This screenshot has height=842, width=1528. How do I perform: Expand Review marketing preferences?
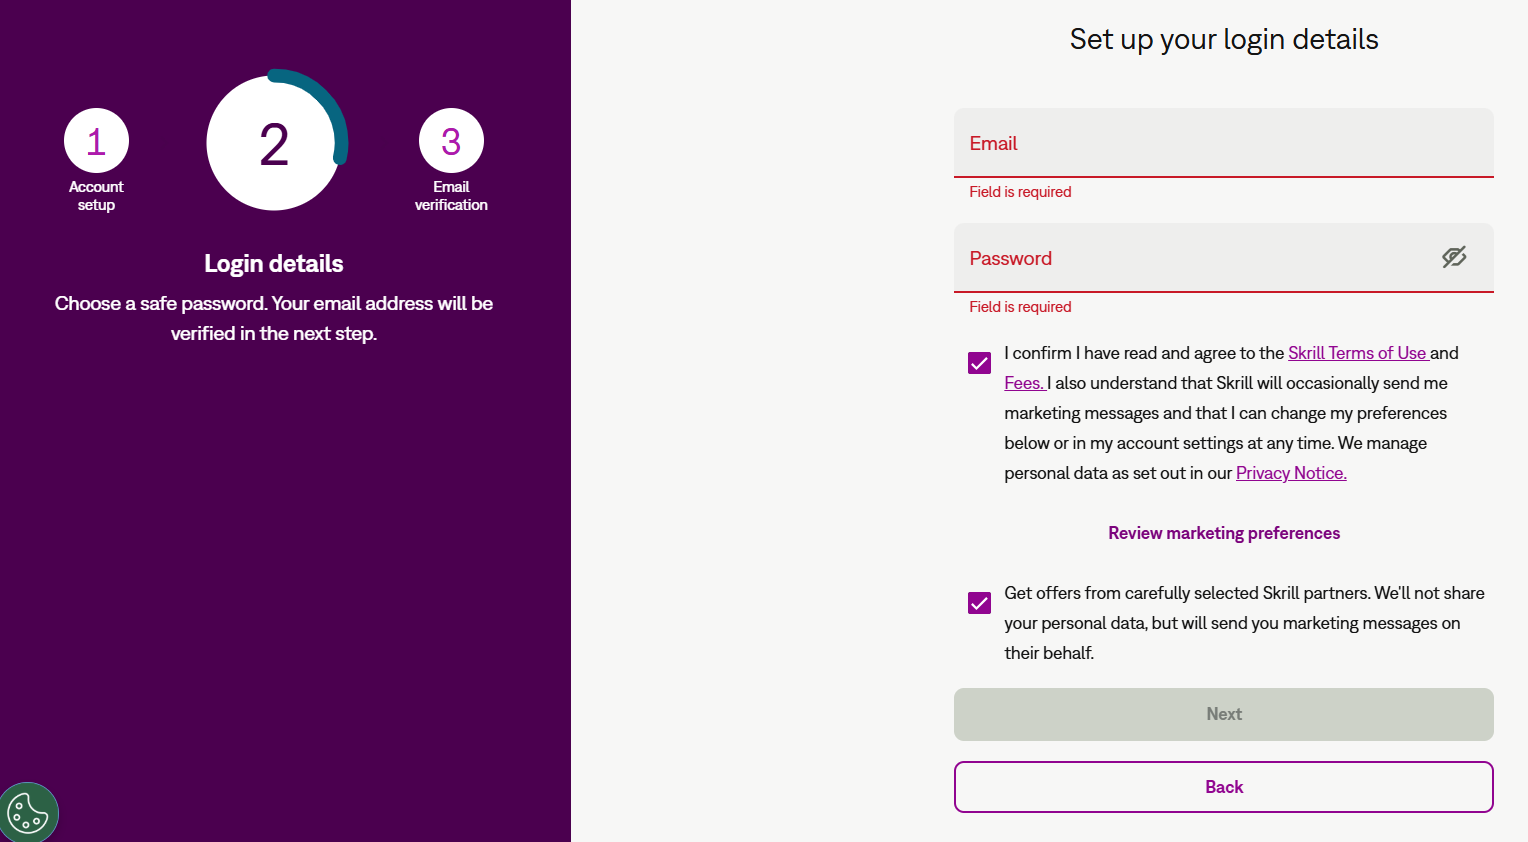(1224, 533)
